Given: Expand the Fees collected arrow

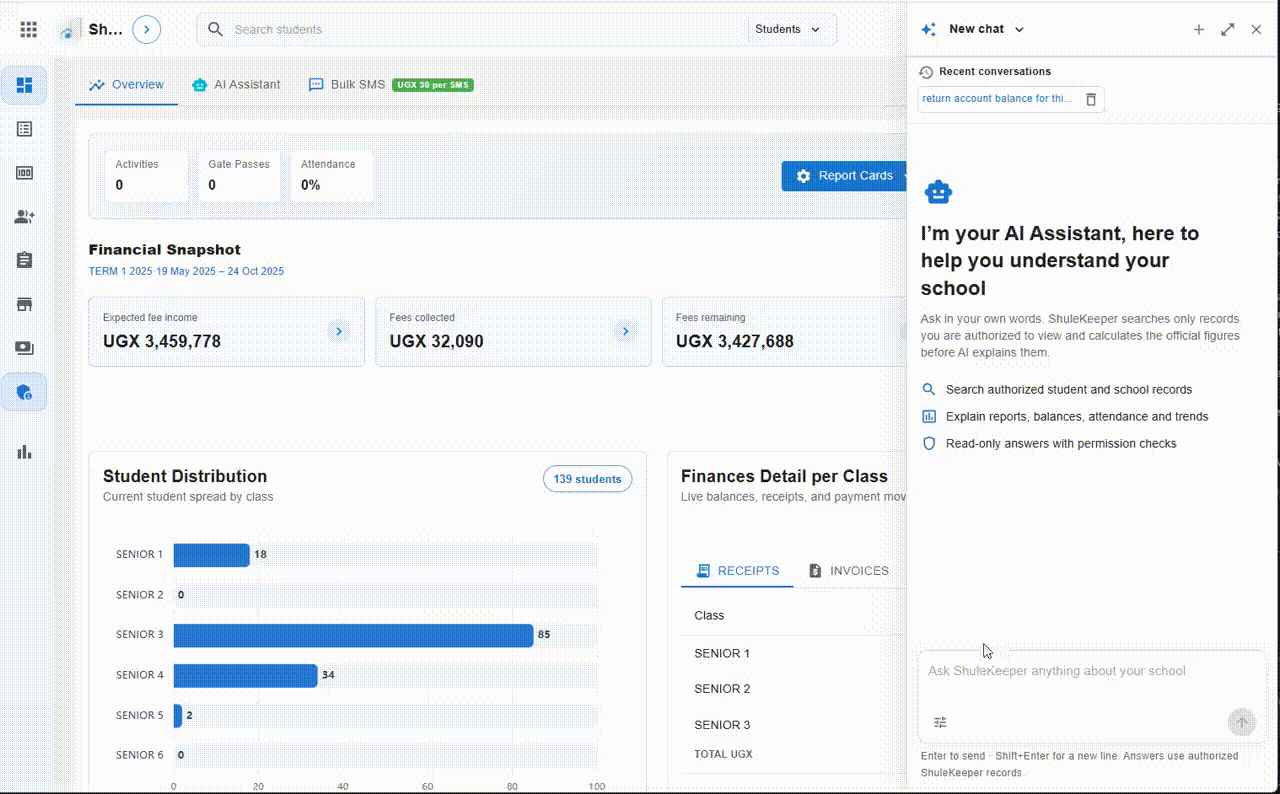Looking at the screenshot, I should tap(625, 331).
